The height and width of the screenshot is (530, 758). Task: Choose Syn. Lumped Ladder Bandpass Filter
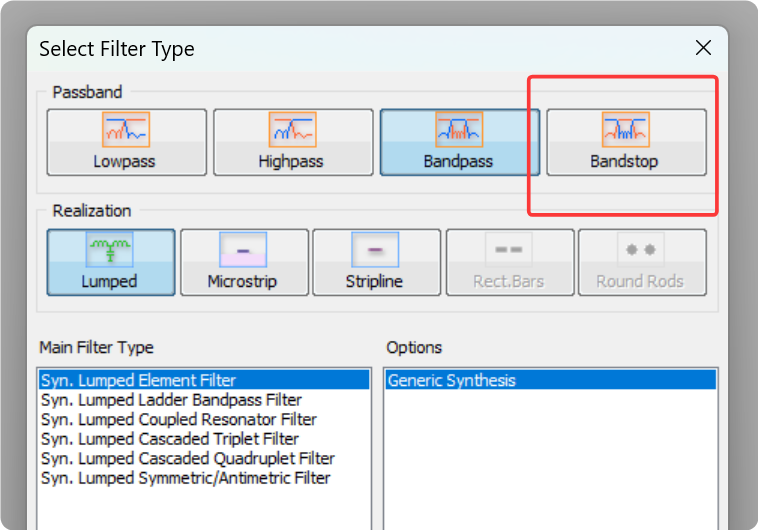(170, 400)
